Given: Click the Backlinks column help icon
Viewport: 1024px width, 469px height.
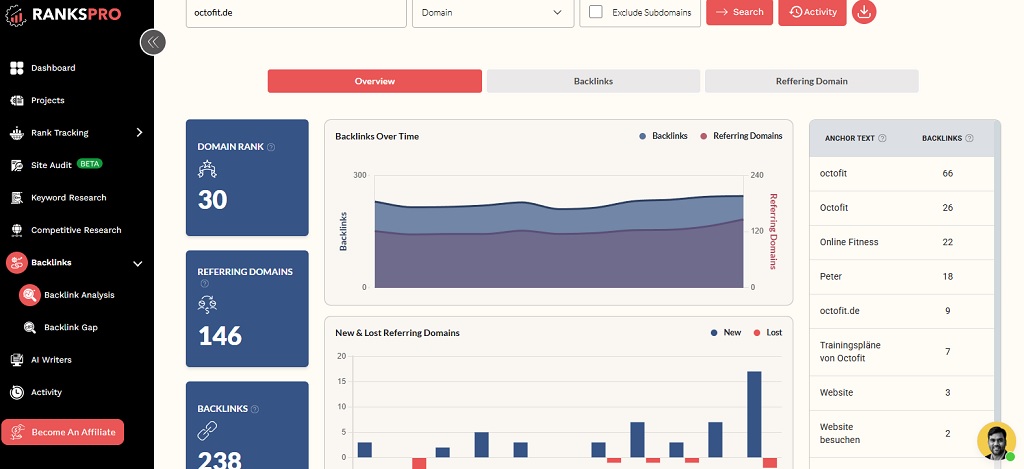Looking at the screenshot, I should pyautogui.click(x=969, y=138).
